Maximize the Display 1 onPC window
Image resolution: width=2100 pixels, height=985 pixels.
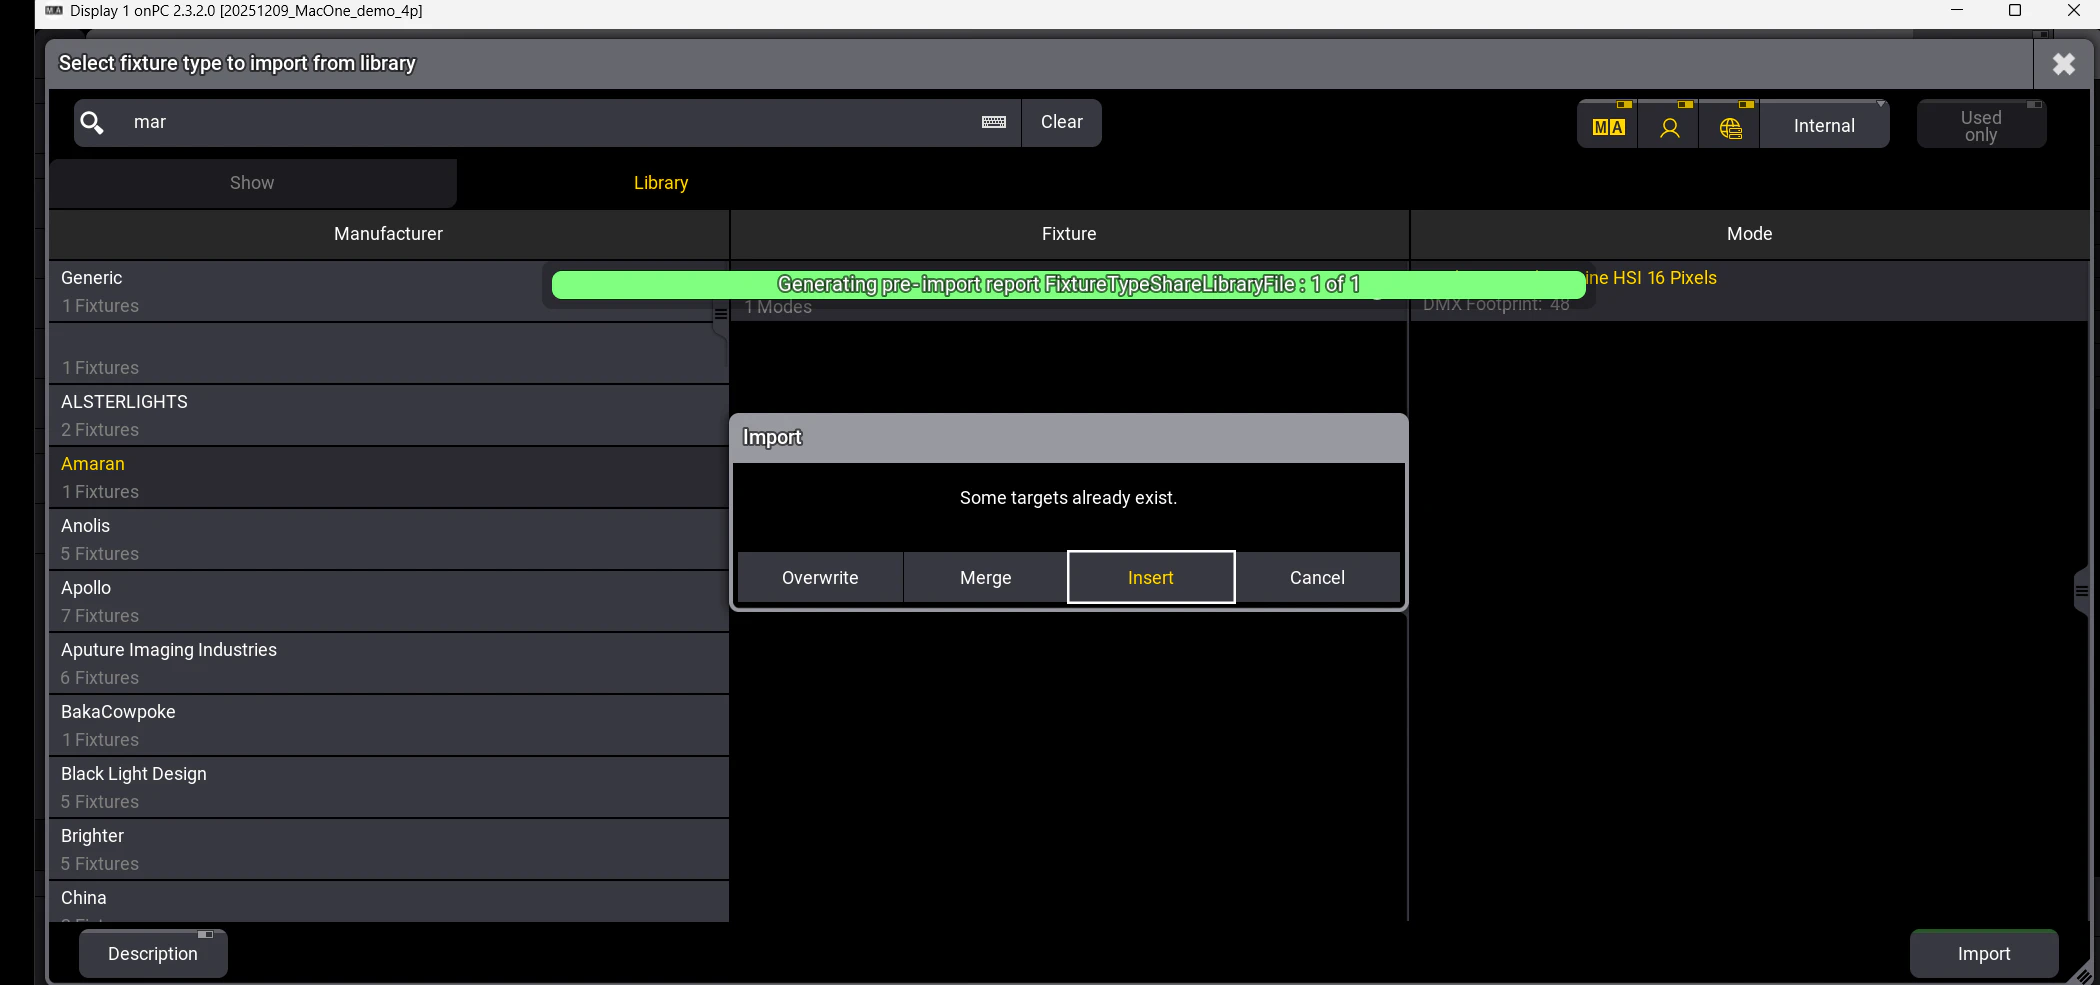point(2015,10)
